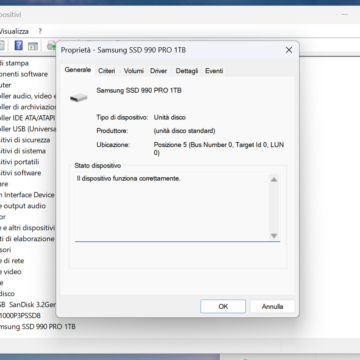Select the 'sitivi di sistema' tree row
Viewport: 360px width, 360px height.
(x=23, y=151)
